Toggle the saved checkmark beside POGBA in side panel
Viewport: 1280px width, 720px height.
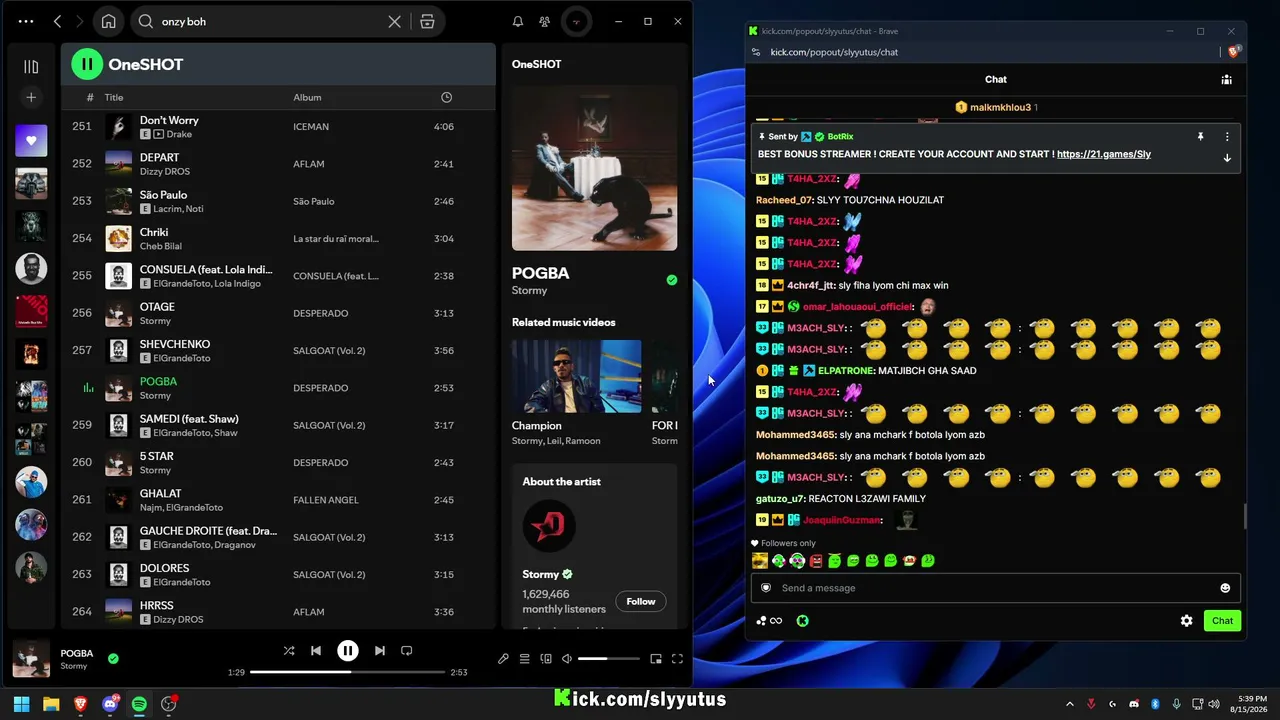tap(672, 280)
